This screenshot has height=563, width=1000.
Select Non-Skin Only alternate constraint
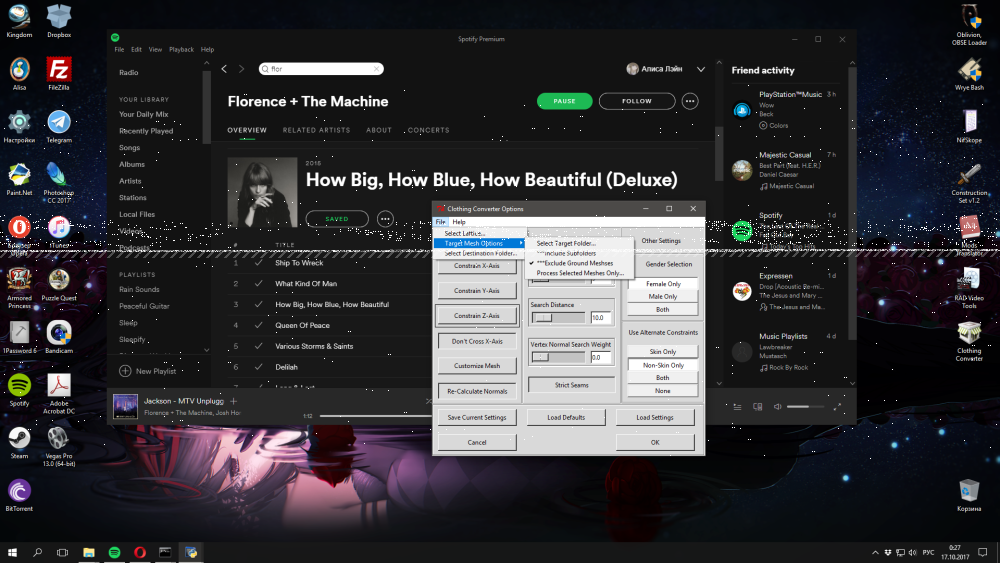(663, 365)
